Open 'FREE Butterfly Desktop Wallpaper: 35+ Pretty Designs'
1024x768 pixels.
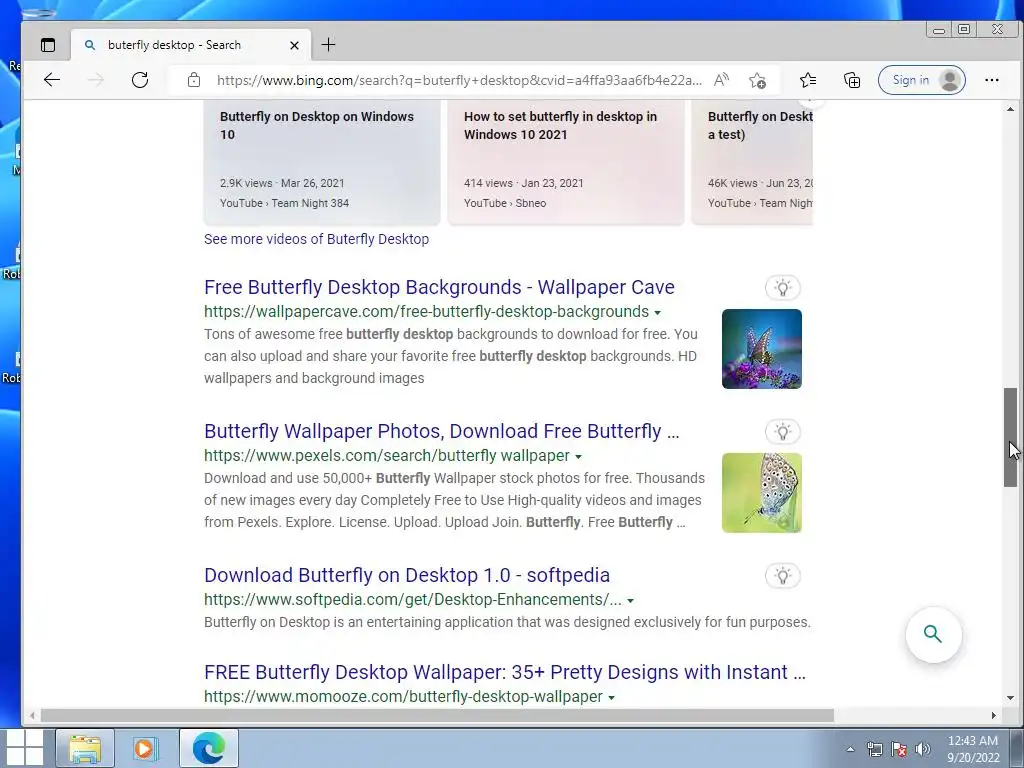[x=505, y=672]
